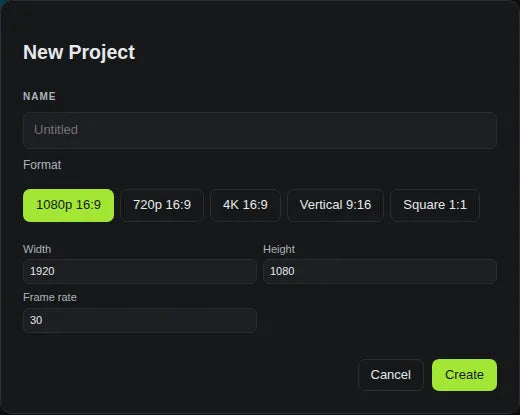This screenshot has height=415, width=520.
Task: Pick the 4K 16:9 format preset
Action: [x=245, y=205]
